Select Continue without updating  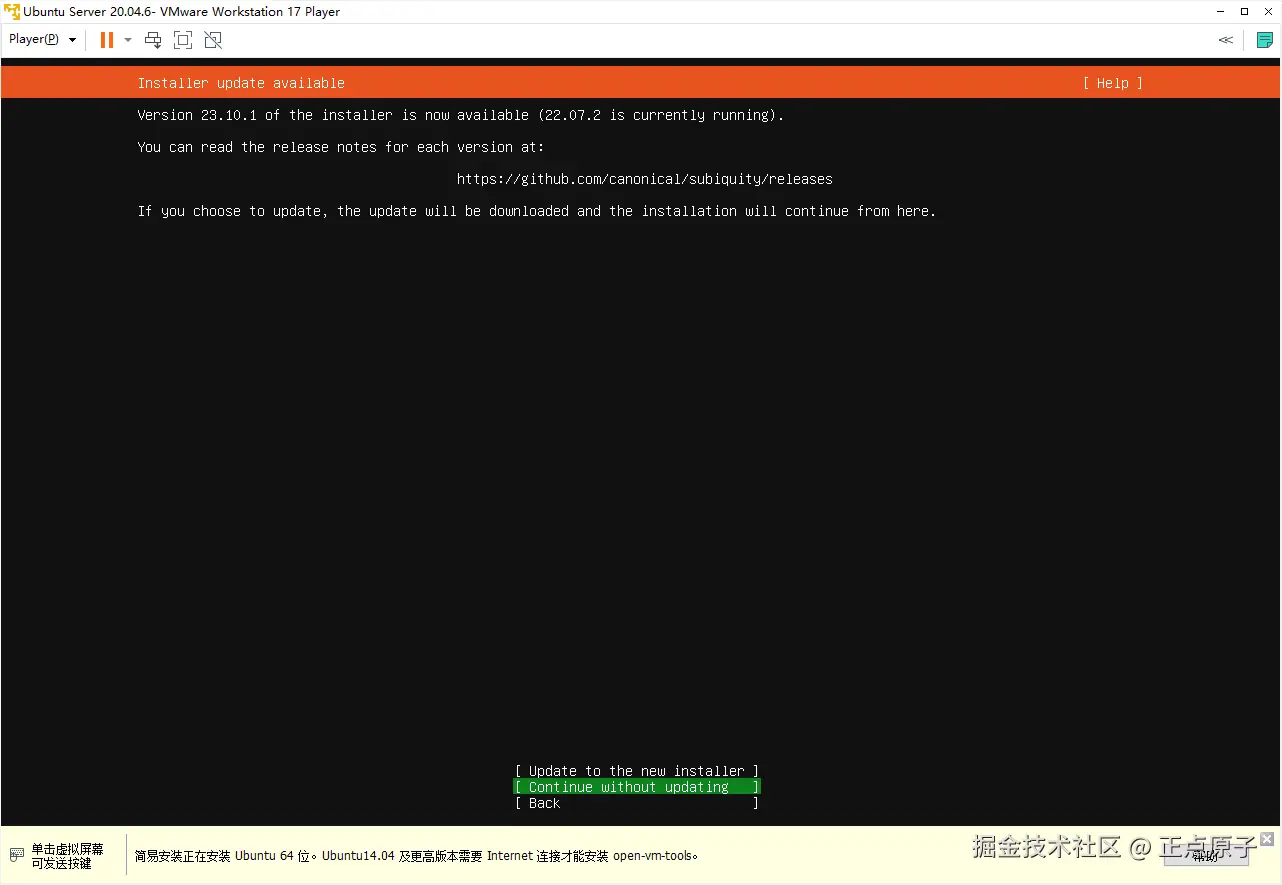pyautogui.click(x=637, y=787)
